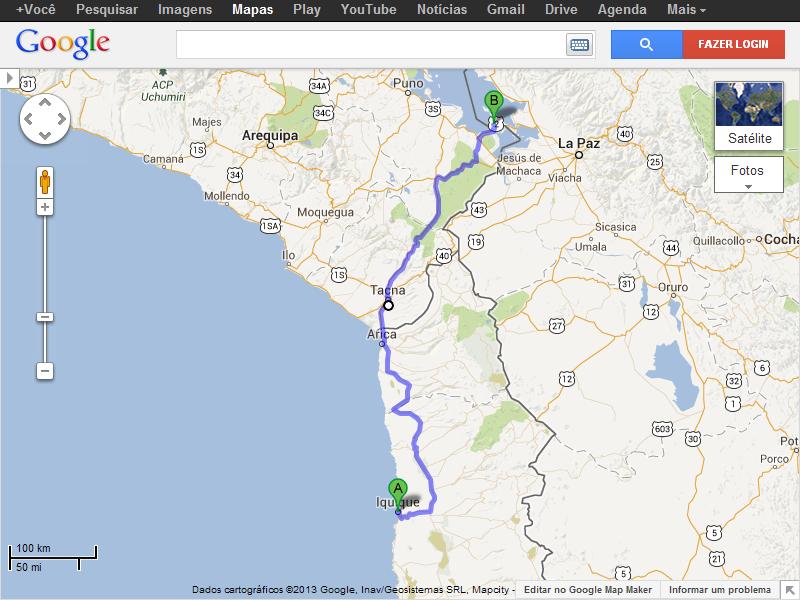
Task: Open Imagens in top bar
Action: coord(185,10)
